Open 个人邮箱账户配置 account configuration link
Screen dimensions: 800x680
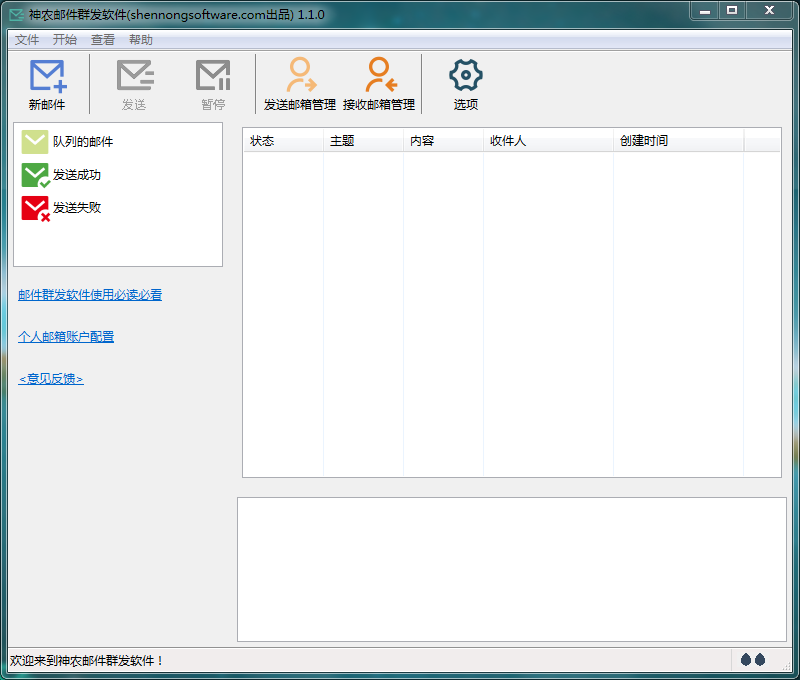pyautogui.click(x=66, y=336)
